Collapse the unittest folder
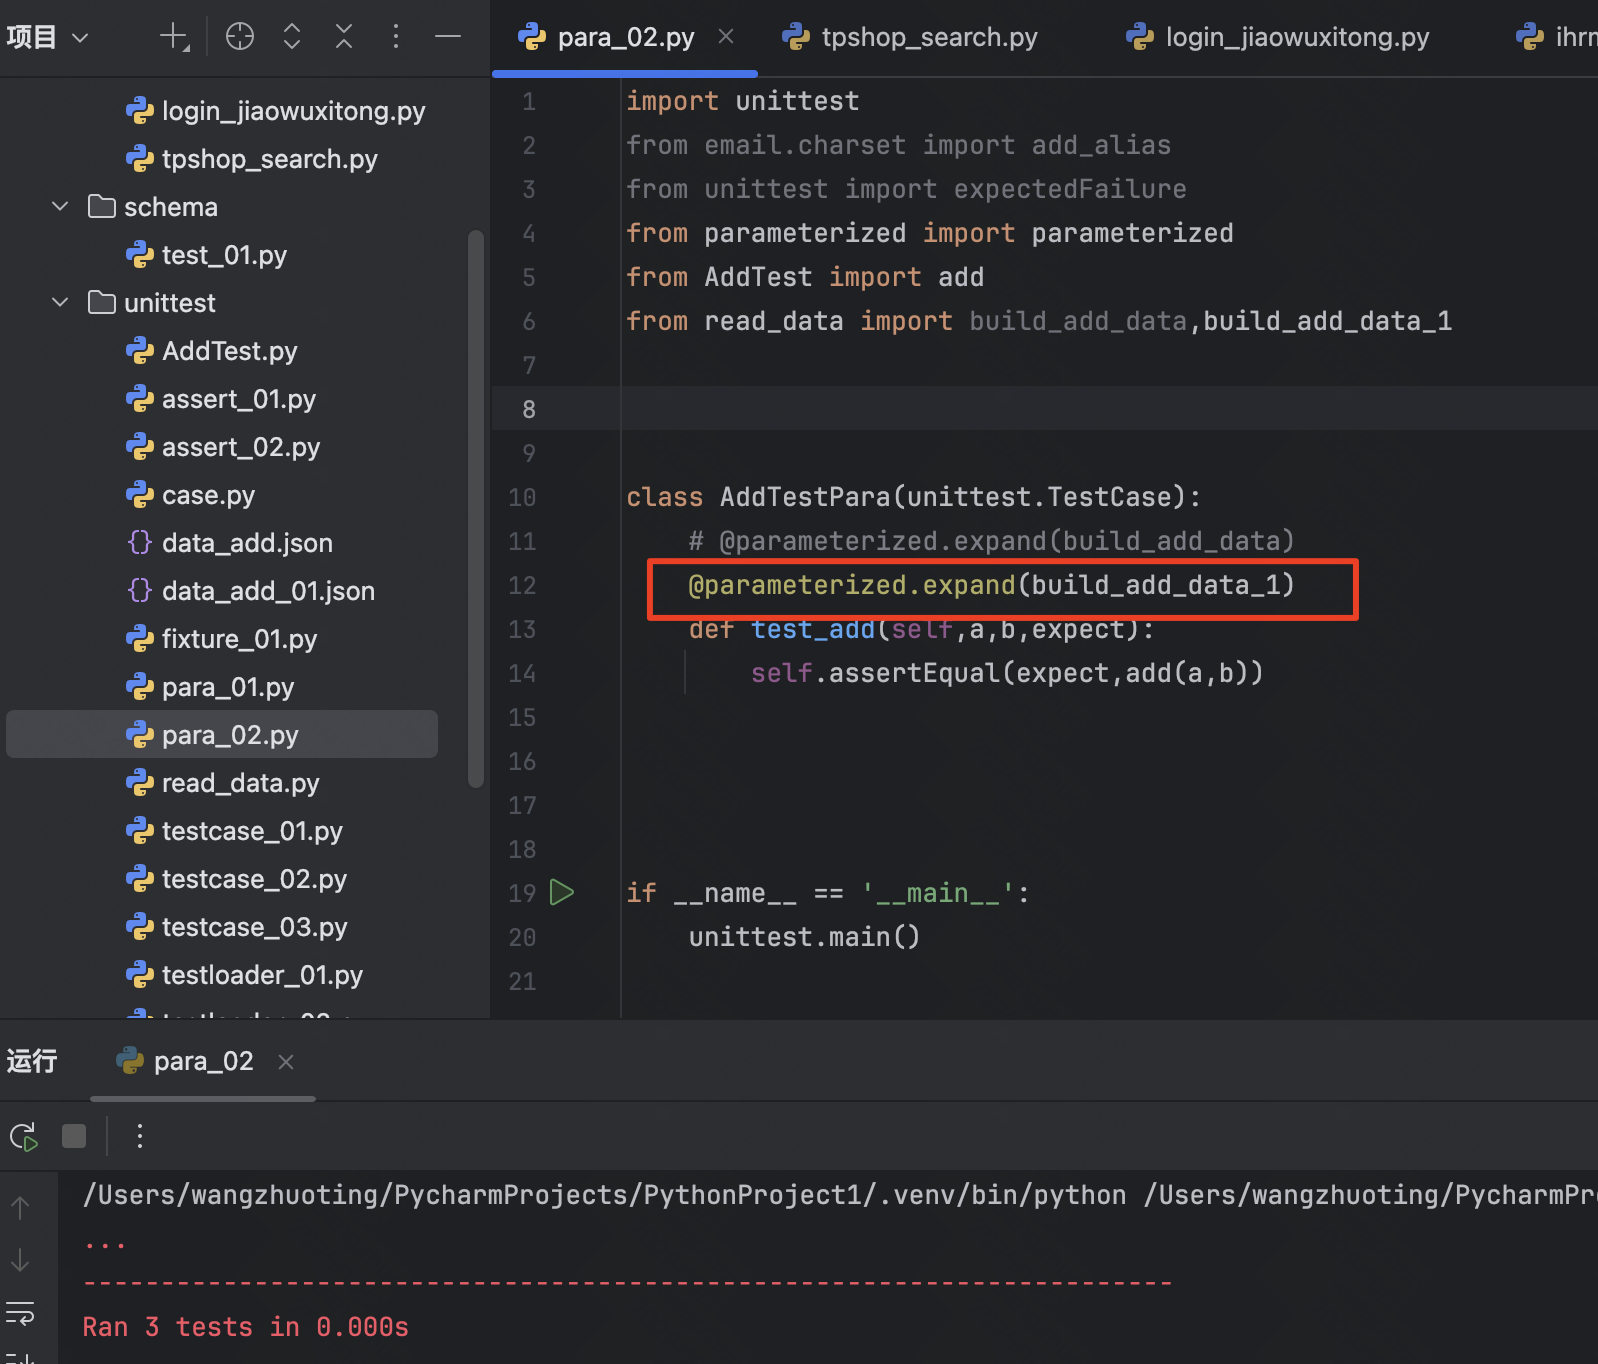Image resolution: width=1598 pixels, height=1364 pixels. [x=60, y=302]
